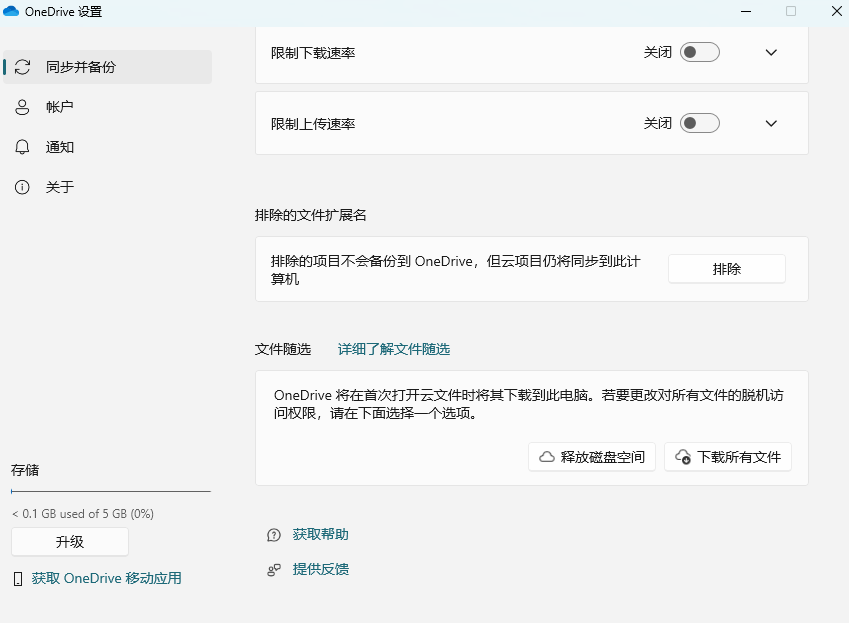Click the OneDrive 将在首次打开云文件 description text

pyautogui.click(x=528, y=404)
